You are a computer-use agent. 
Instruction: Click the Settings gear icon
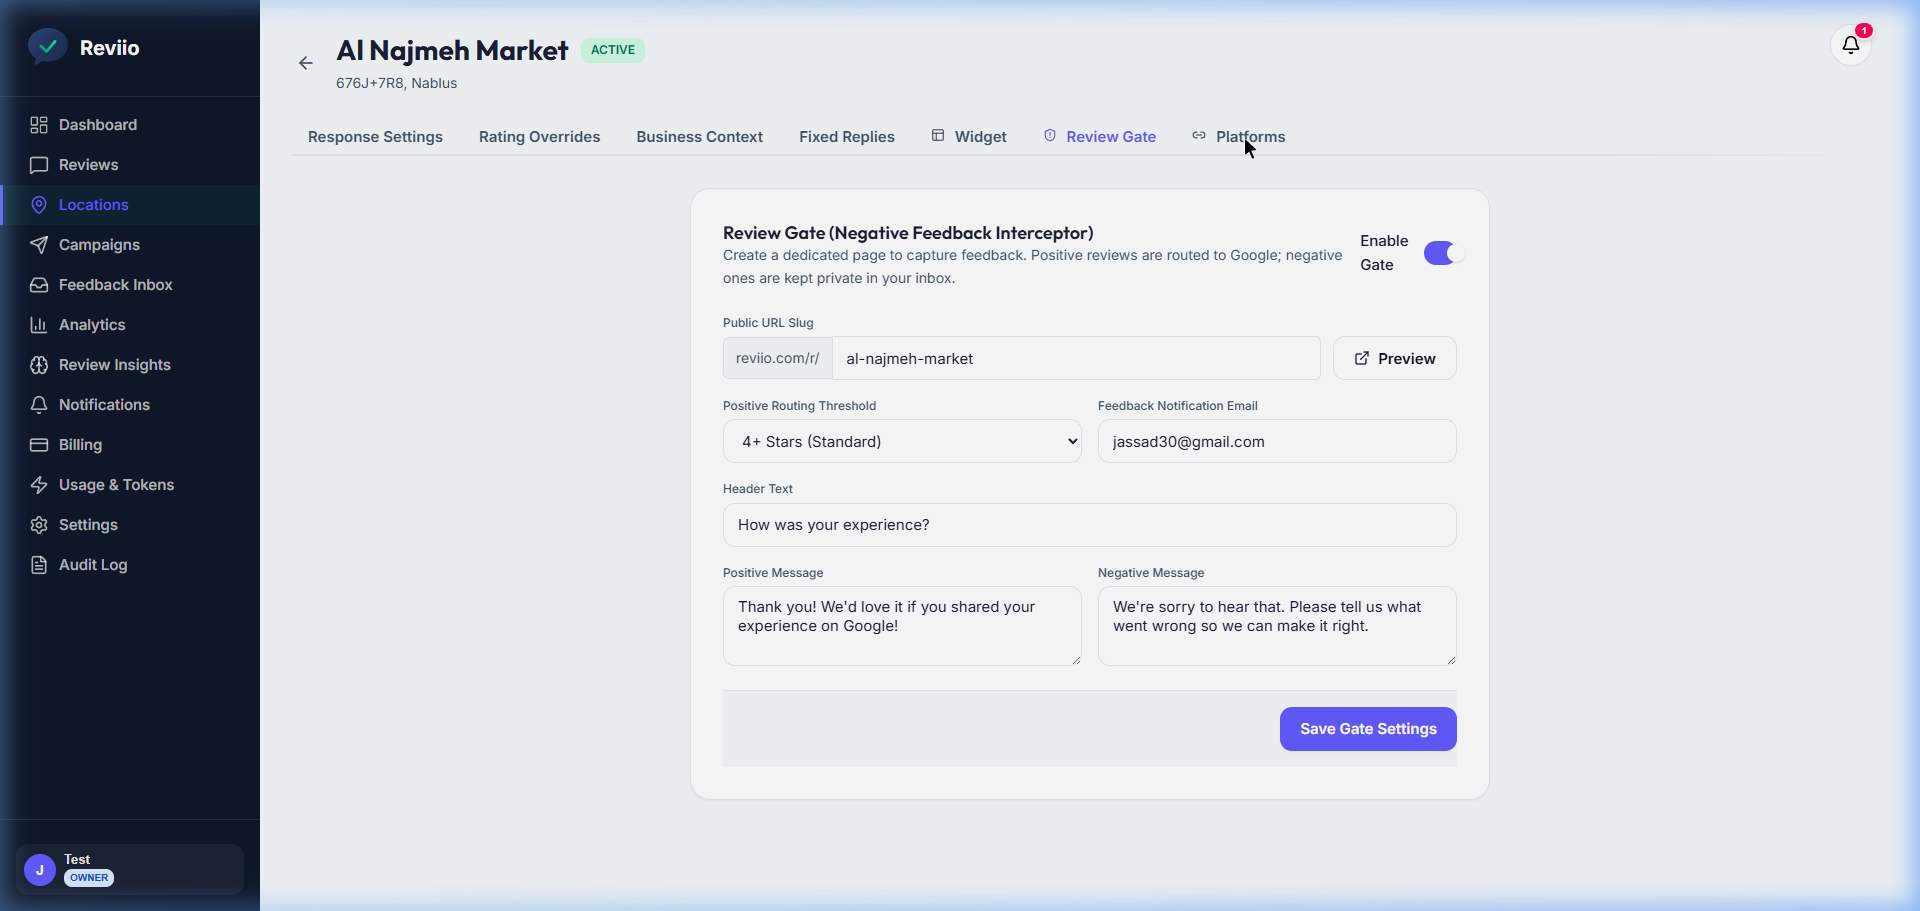click(39, 525)
